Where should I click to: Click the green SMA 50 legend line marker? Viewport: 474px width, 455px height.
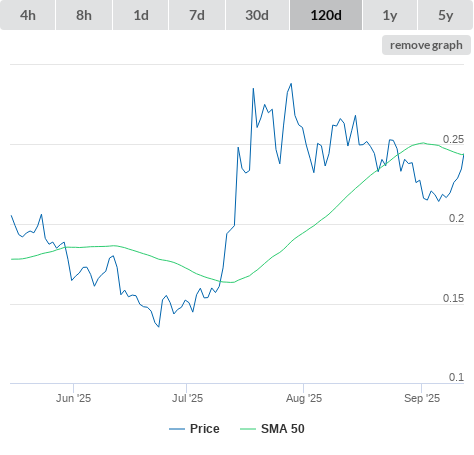point(248,429)
